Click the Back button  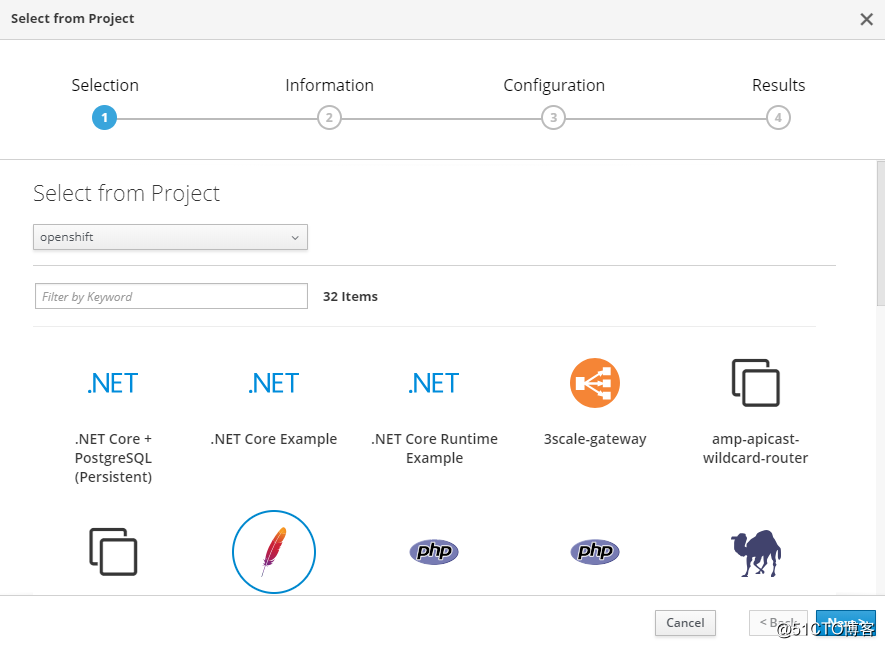778,623
